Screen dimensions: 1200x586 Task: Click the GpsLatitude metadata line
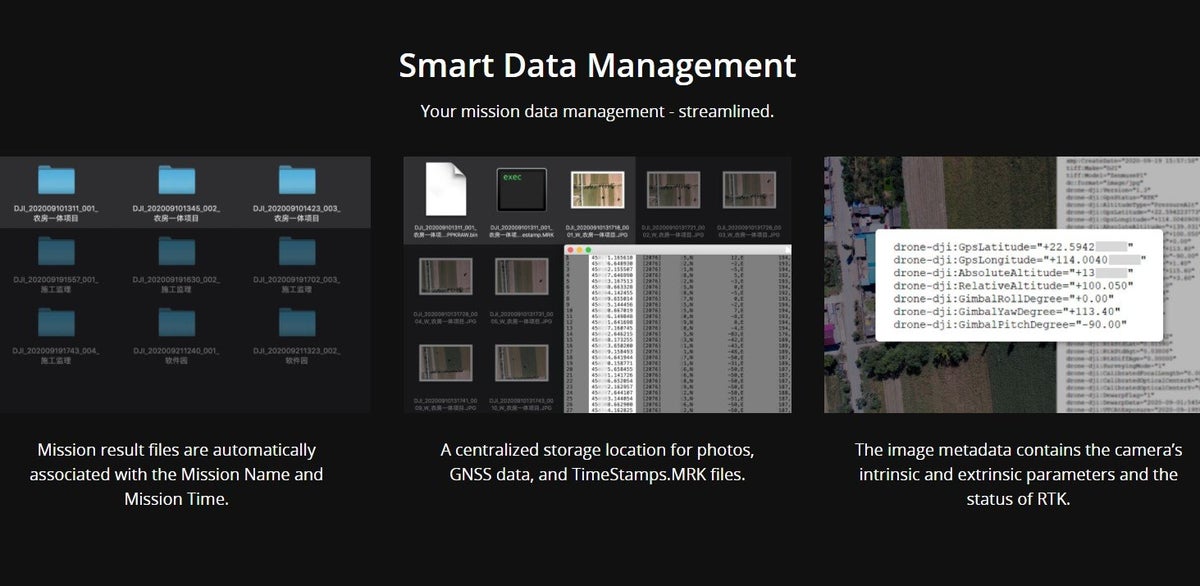point(1012,246)
